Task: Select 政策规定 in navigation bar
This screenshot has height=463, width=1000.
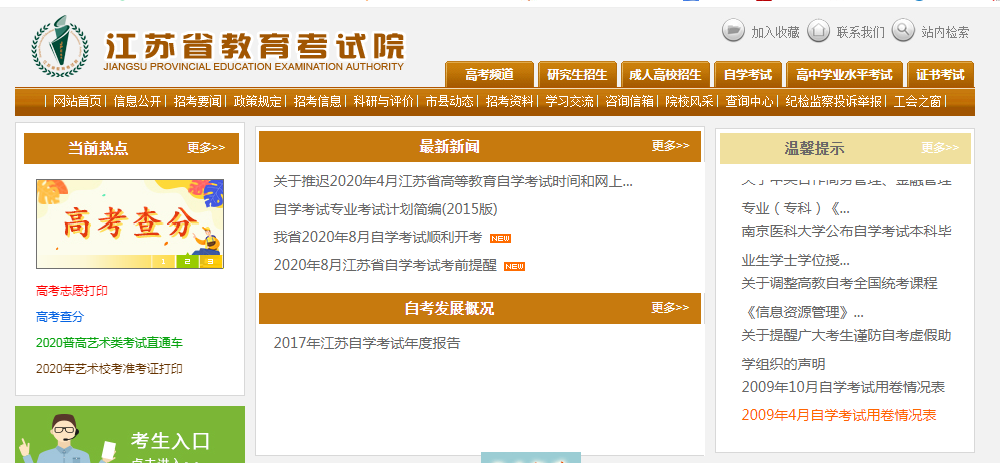Action: 258,101
